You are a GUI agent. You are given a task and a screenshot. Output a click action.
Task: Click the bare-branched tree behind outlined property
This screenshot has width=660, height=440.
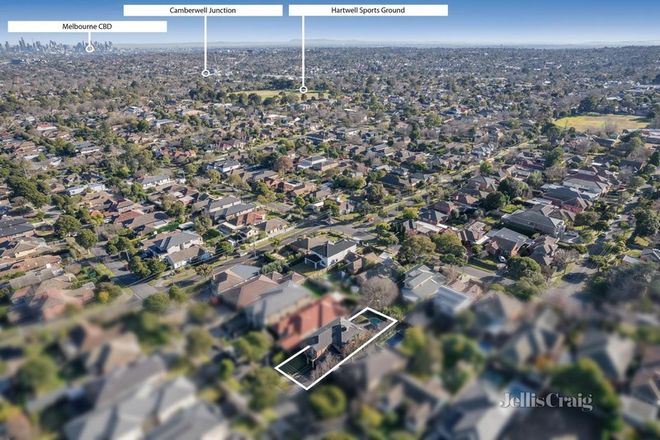point(379,291)
